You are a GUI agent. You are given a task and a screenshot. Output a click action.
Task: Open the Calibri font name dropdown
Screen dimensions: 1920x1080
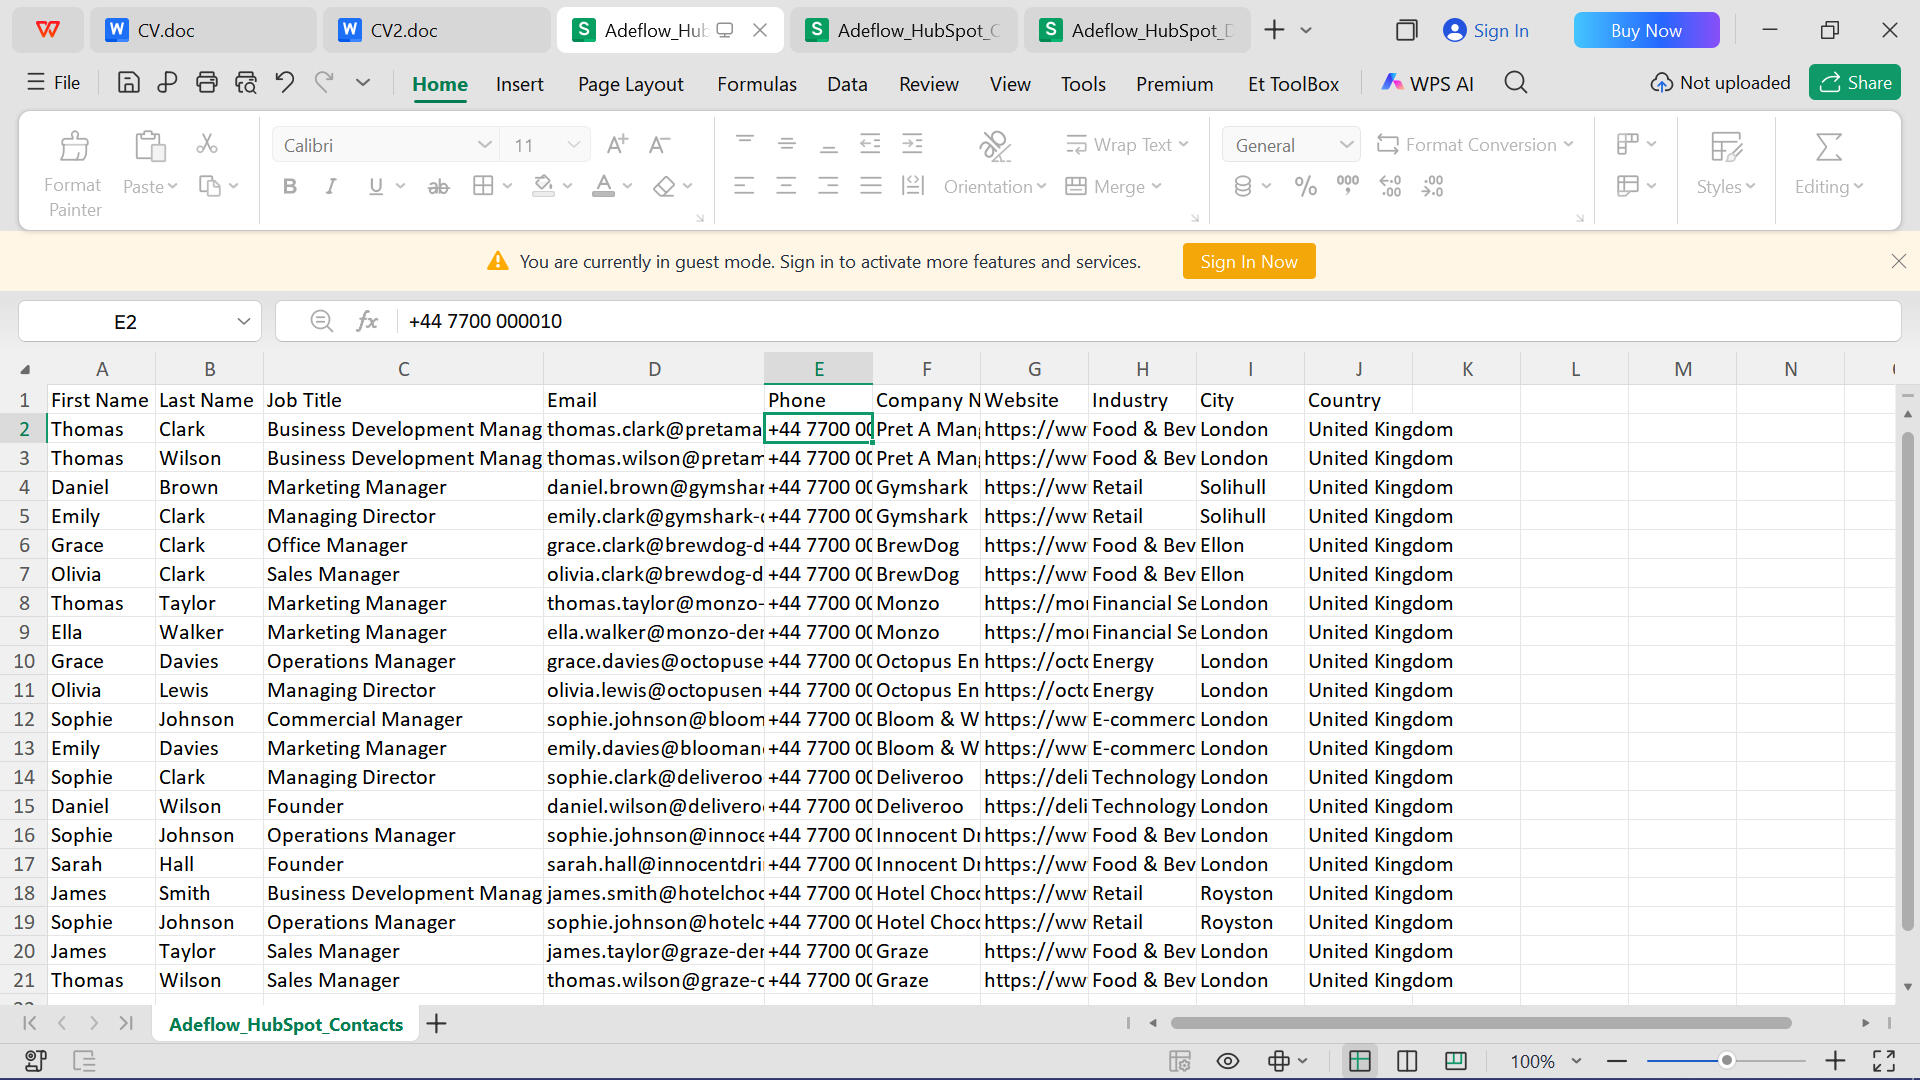pos(484,146)
